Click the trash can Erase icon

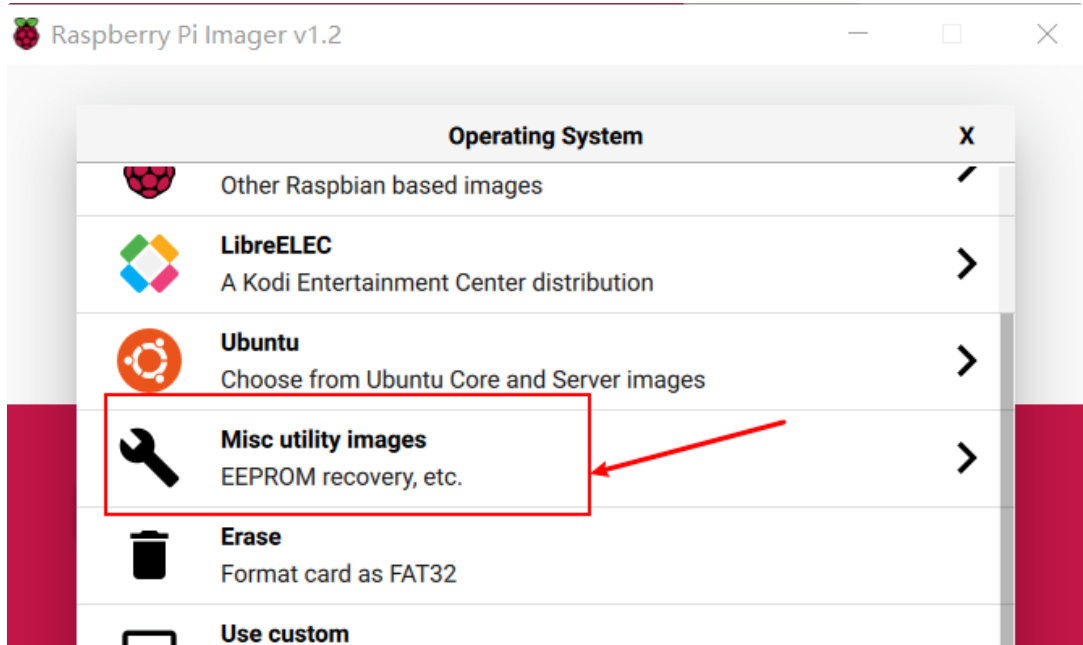149,555
